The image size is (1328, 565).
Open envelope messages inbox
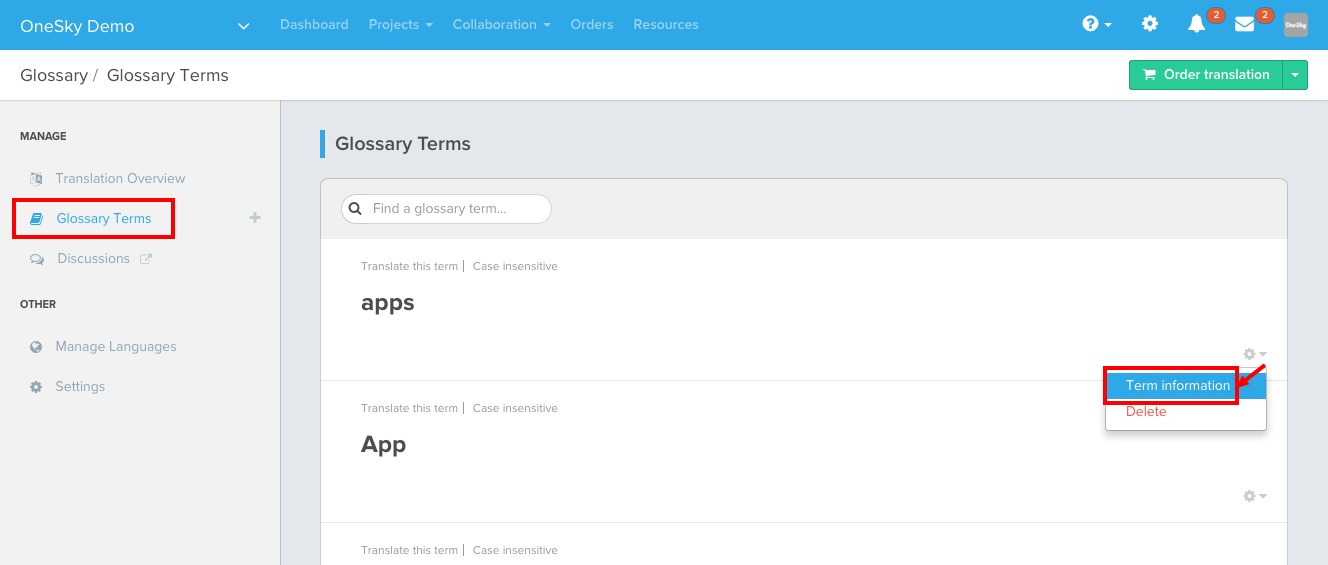(1244, 24)
